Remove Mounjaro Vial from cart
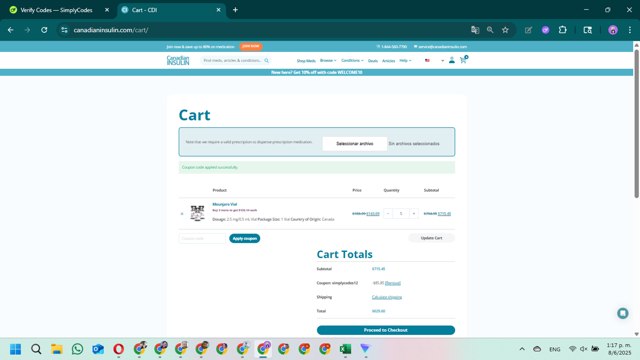The width and height of the screenshot is (640, 360). pos(182,213)
